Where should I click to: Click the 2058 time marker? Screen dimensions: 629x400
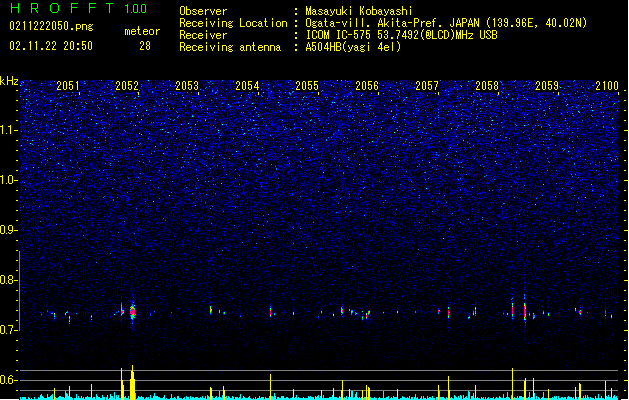click(487, 86)
